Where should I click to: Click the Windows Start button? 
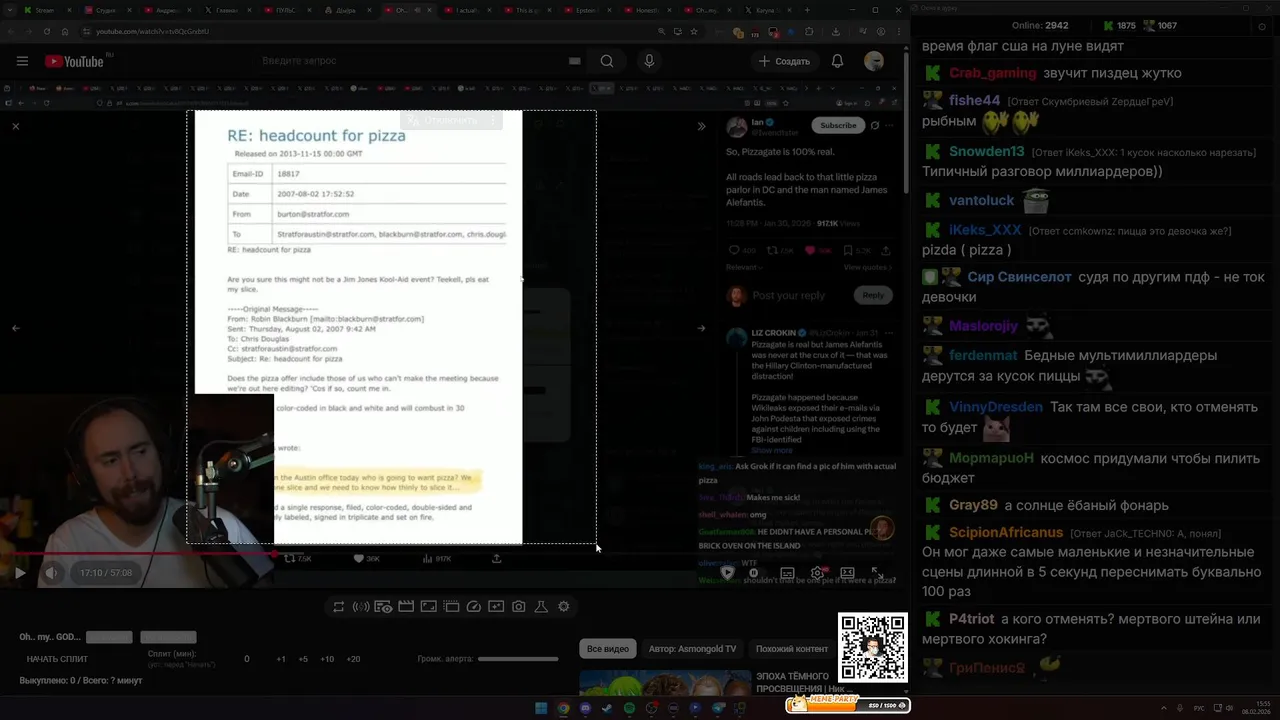[541, 708]
